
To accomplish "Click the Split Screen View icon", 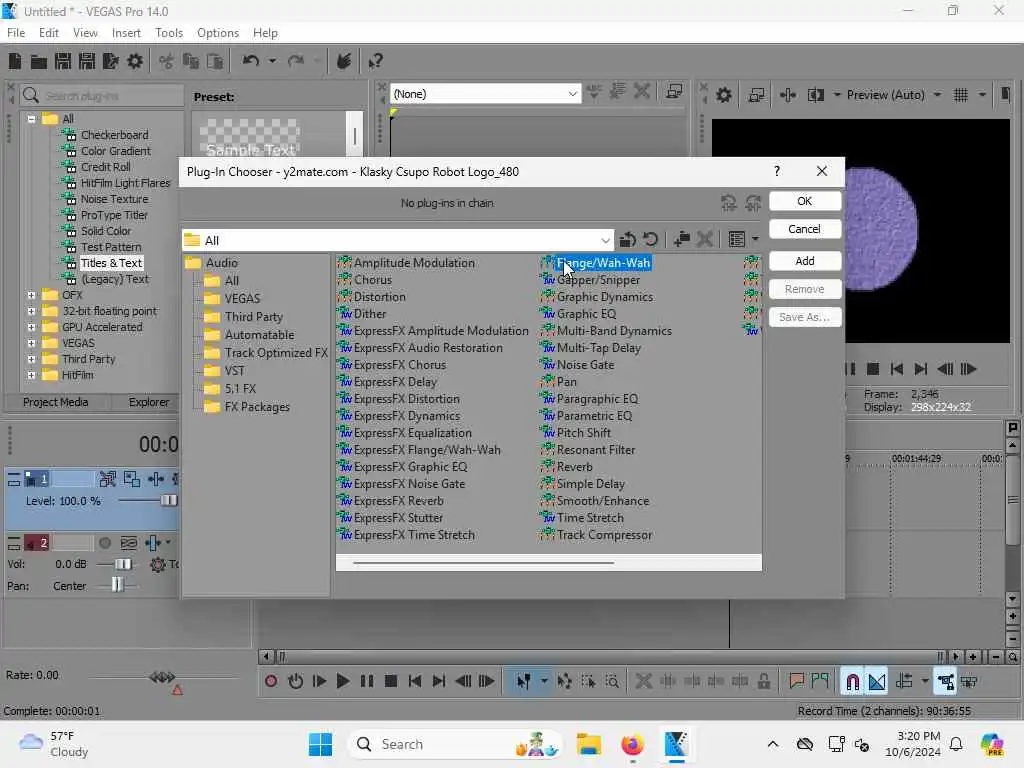I will (x=816, y=95).
